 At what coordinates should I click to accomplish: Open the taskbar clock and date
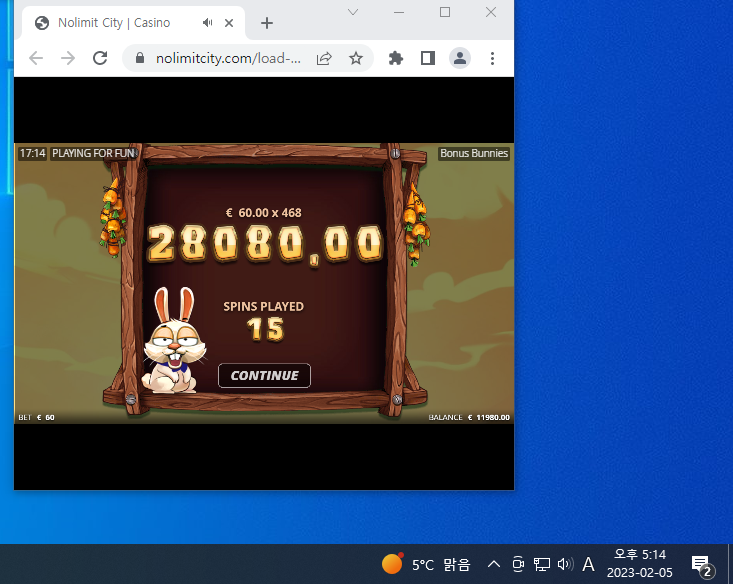pos(640,564)
